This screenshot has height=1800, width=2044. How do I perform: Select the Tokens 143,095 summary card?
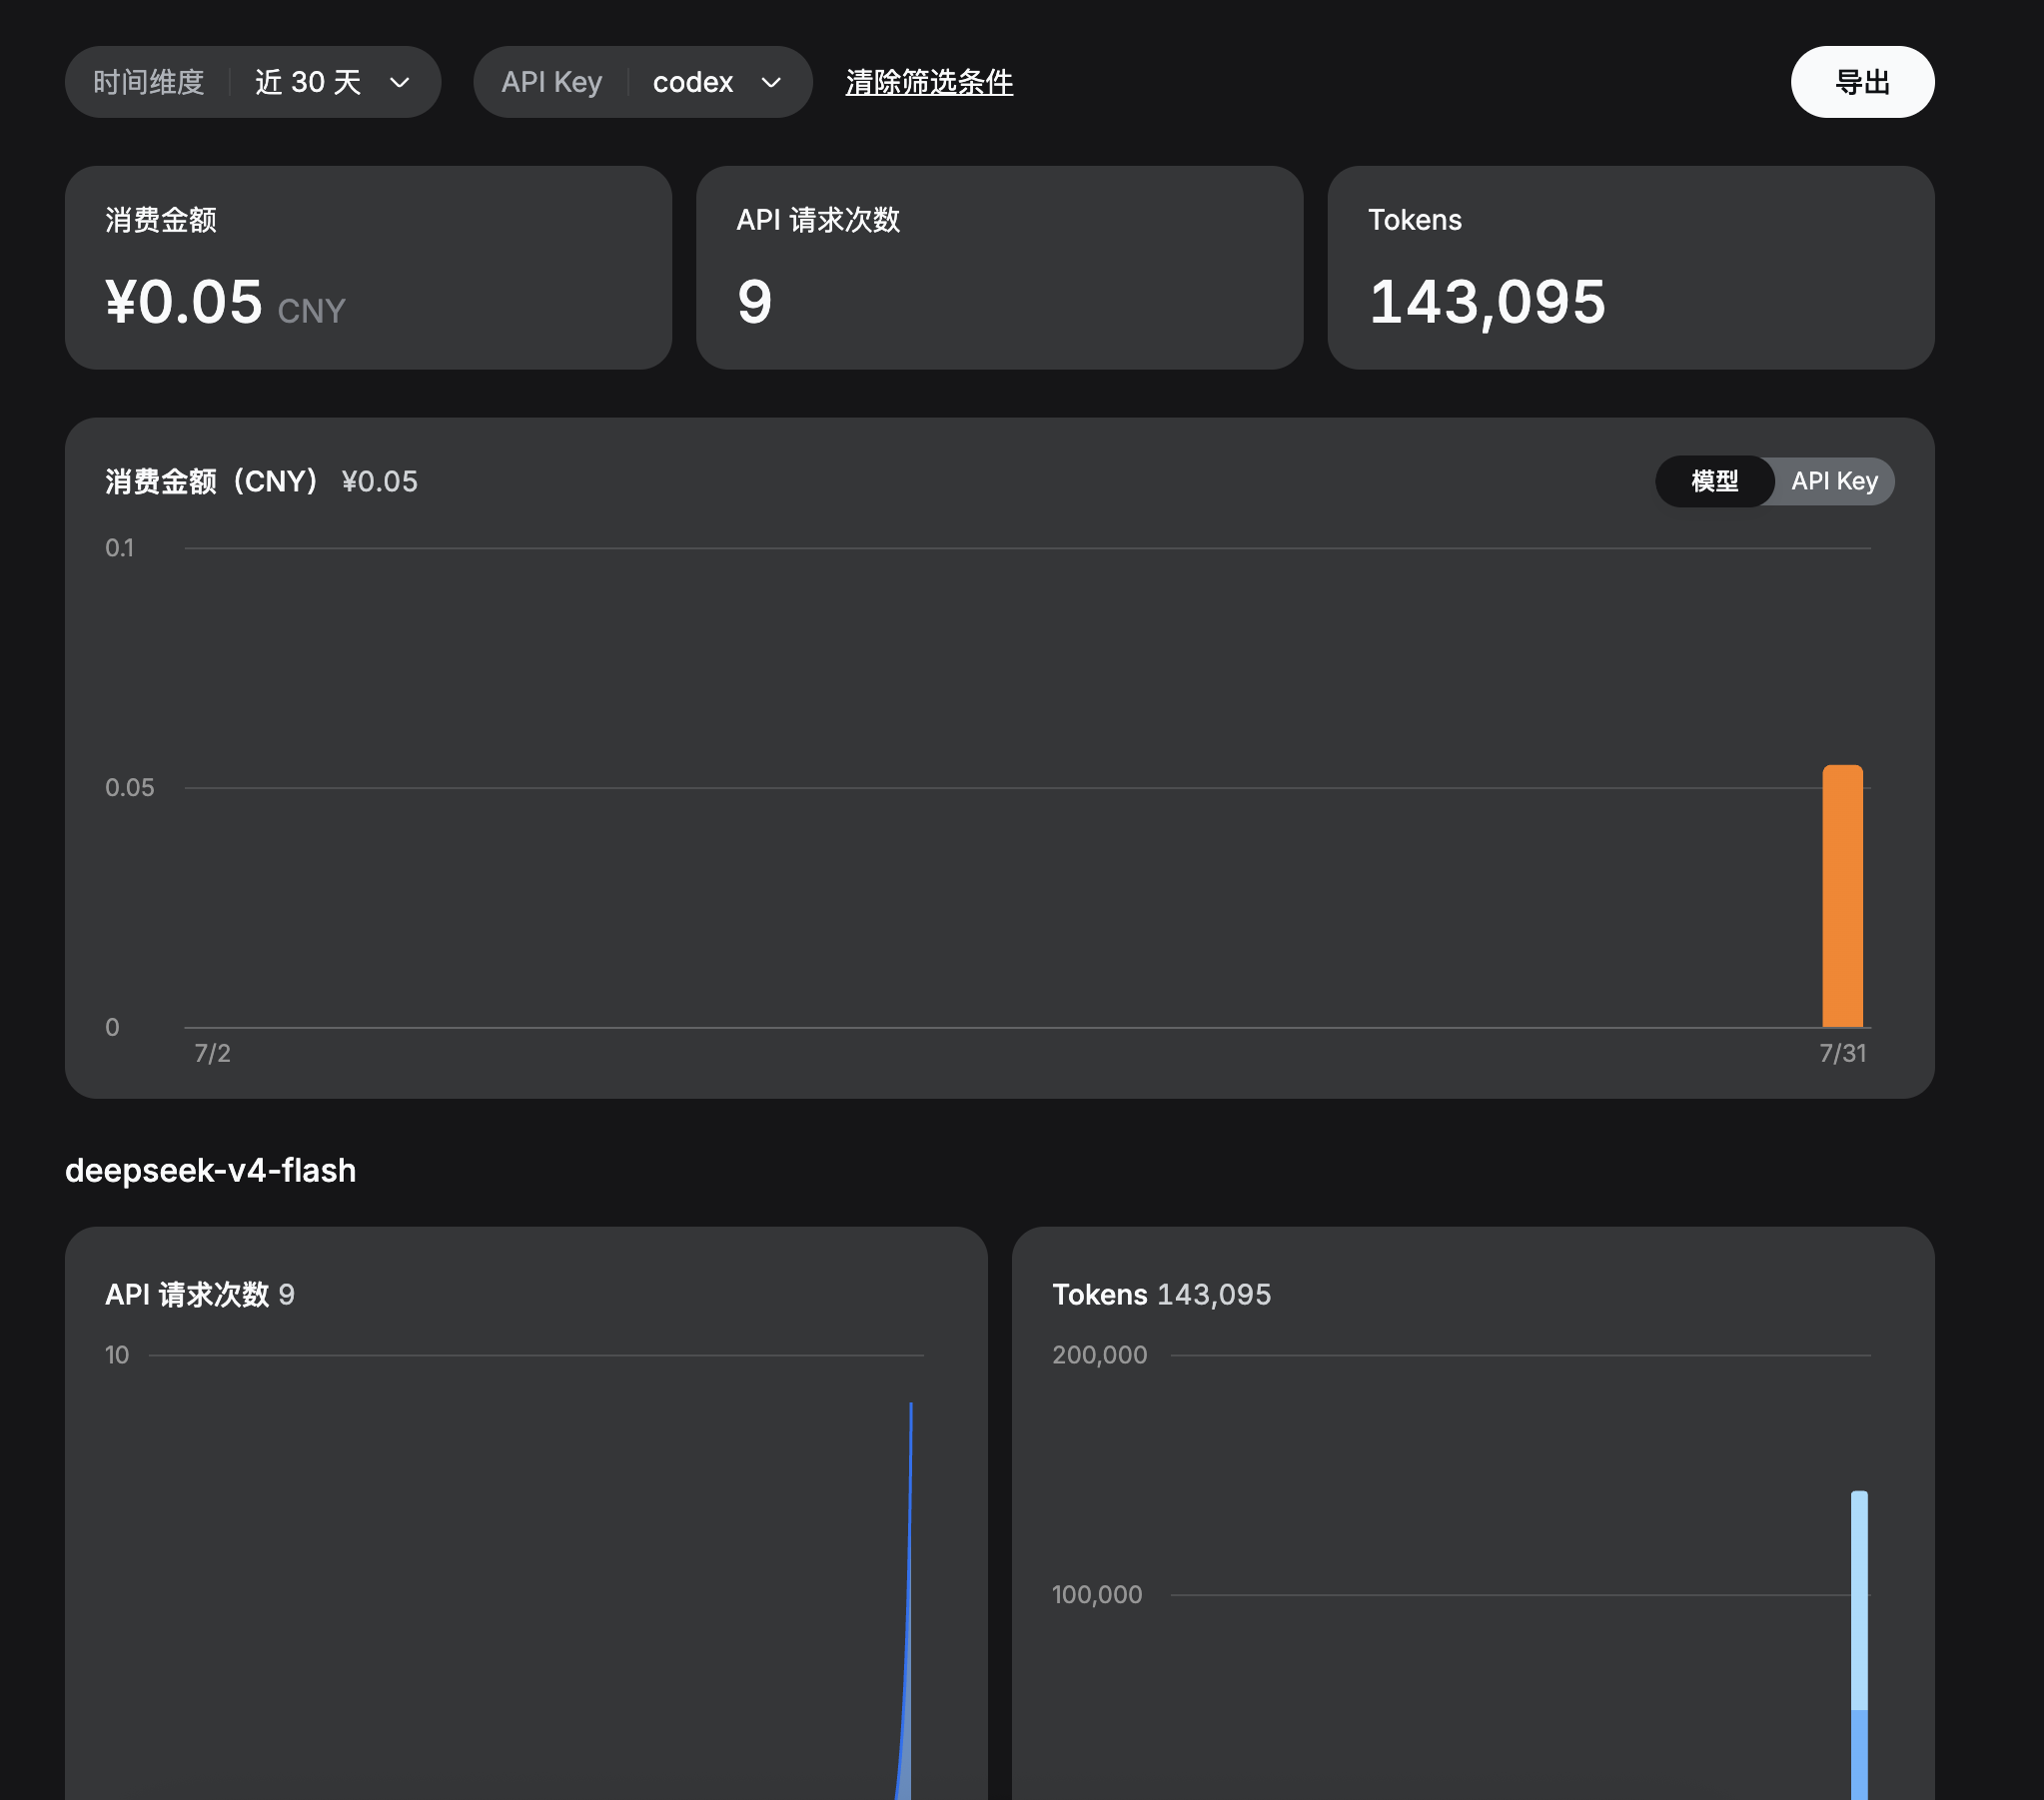click(x=1630, y=268)
